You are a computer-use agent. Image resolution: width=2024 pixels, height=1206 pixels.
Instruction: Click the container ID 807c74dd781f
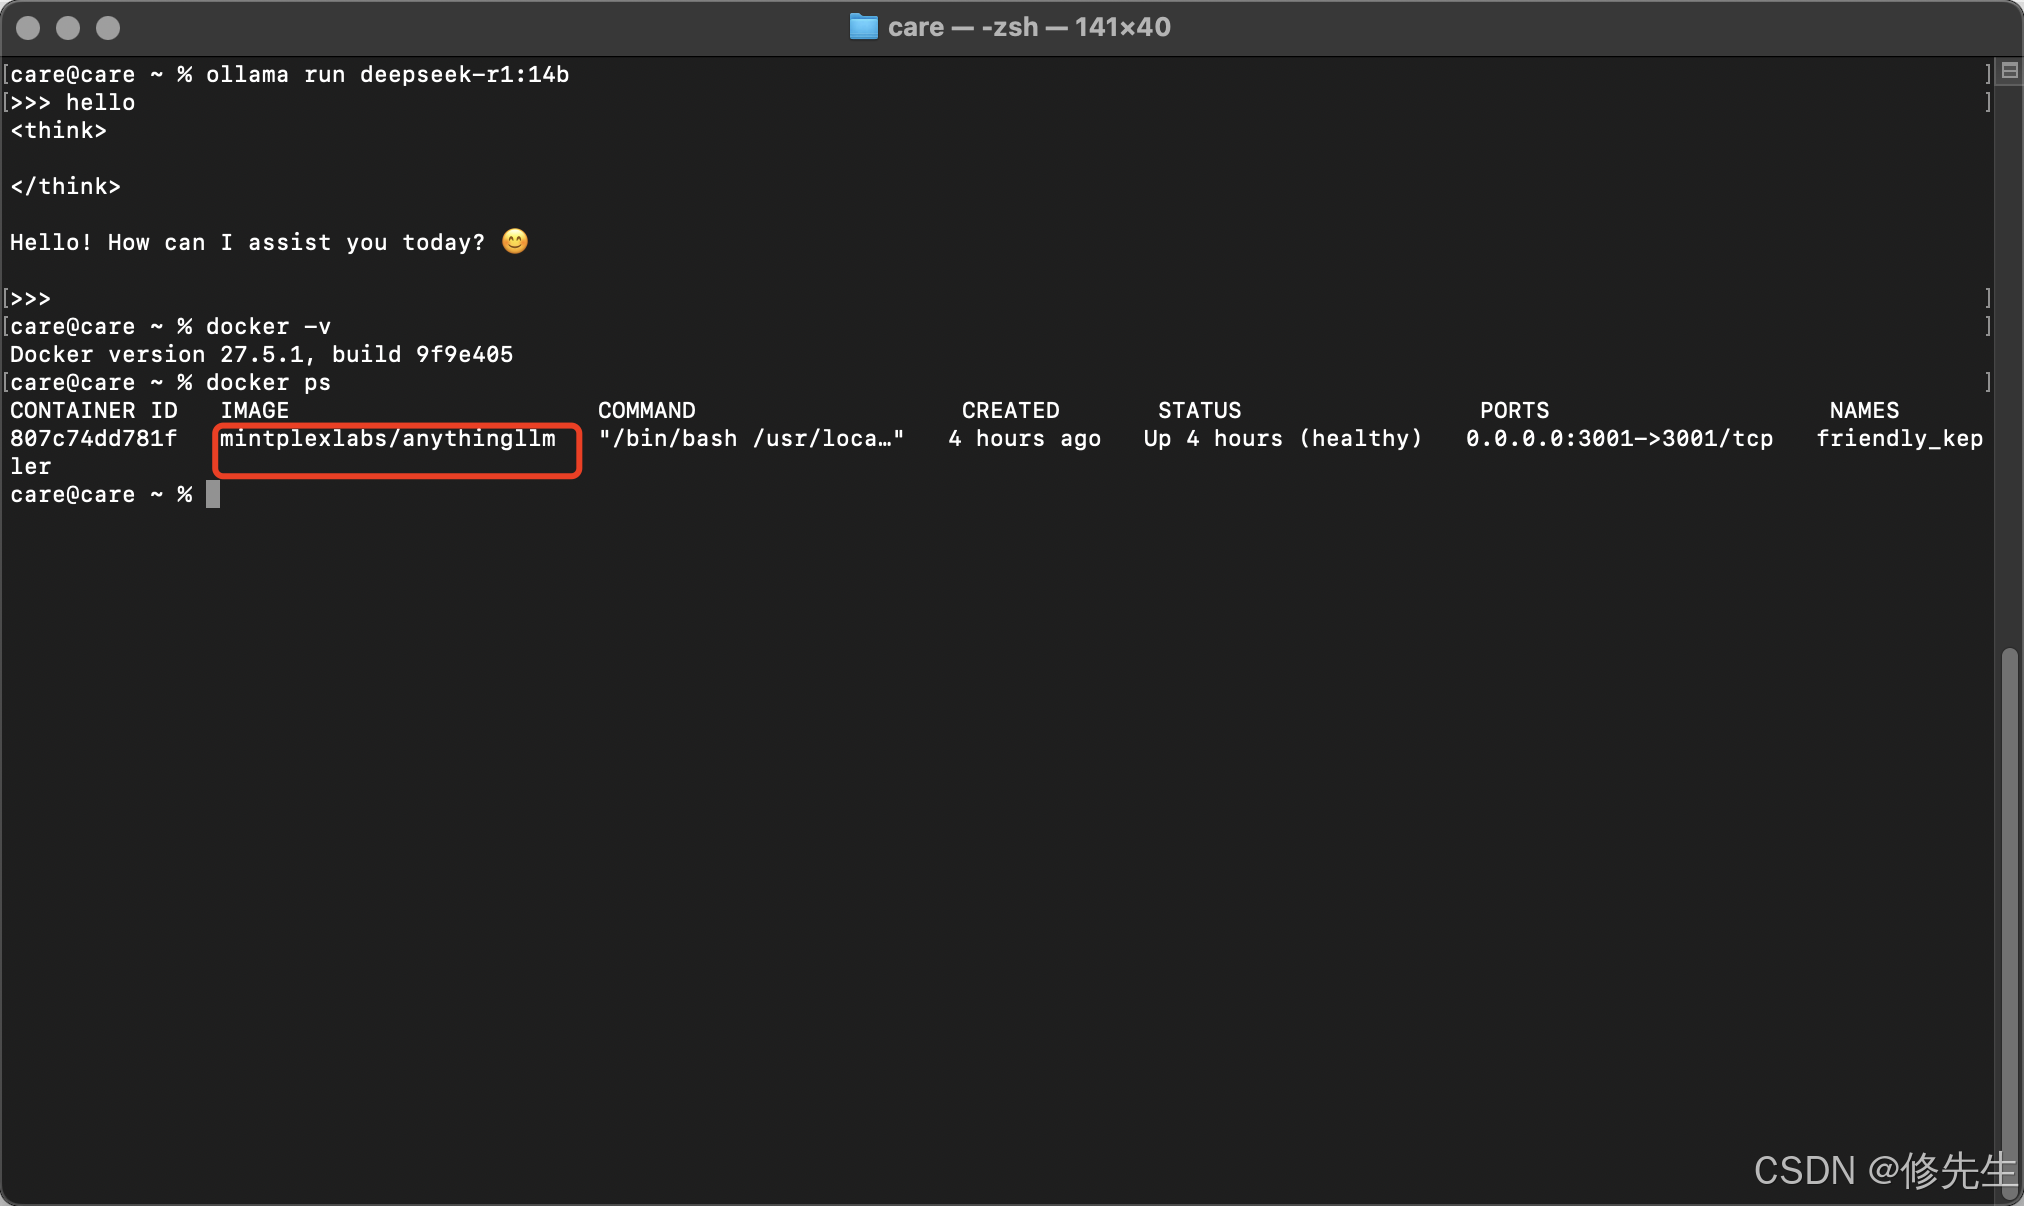[93, 438]
